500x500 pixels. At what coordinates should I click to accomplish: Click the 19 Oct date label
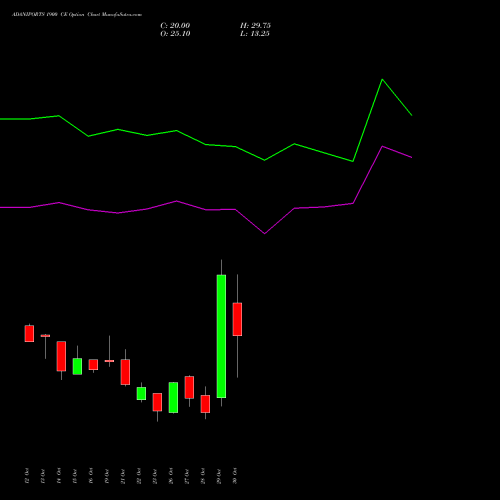[x=107, y=476]
